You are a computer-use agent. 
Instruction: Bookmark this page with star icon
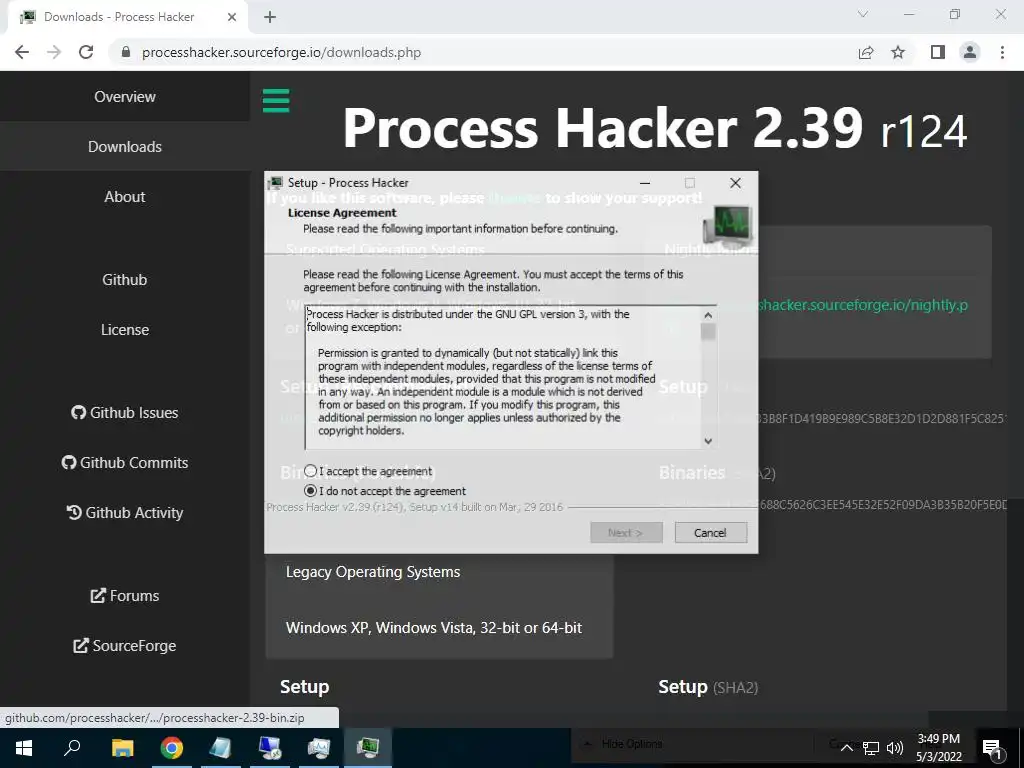pos(898,52)
